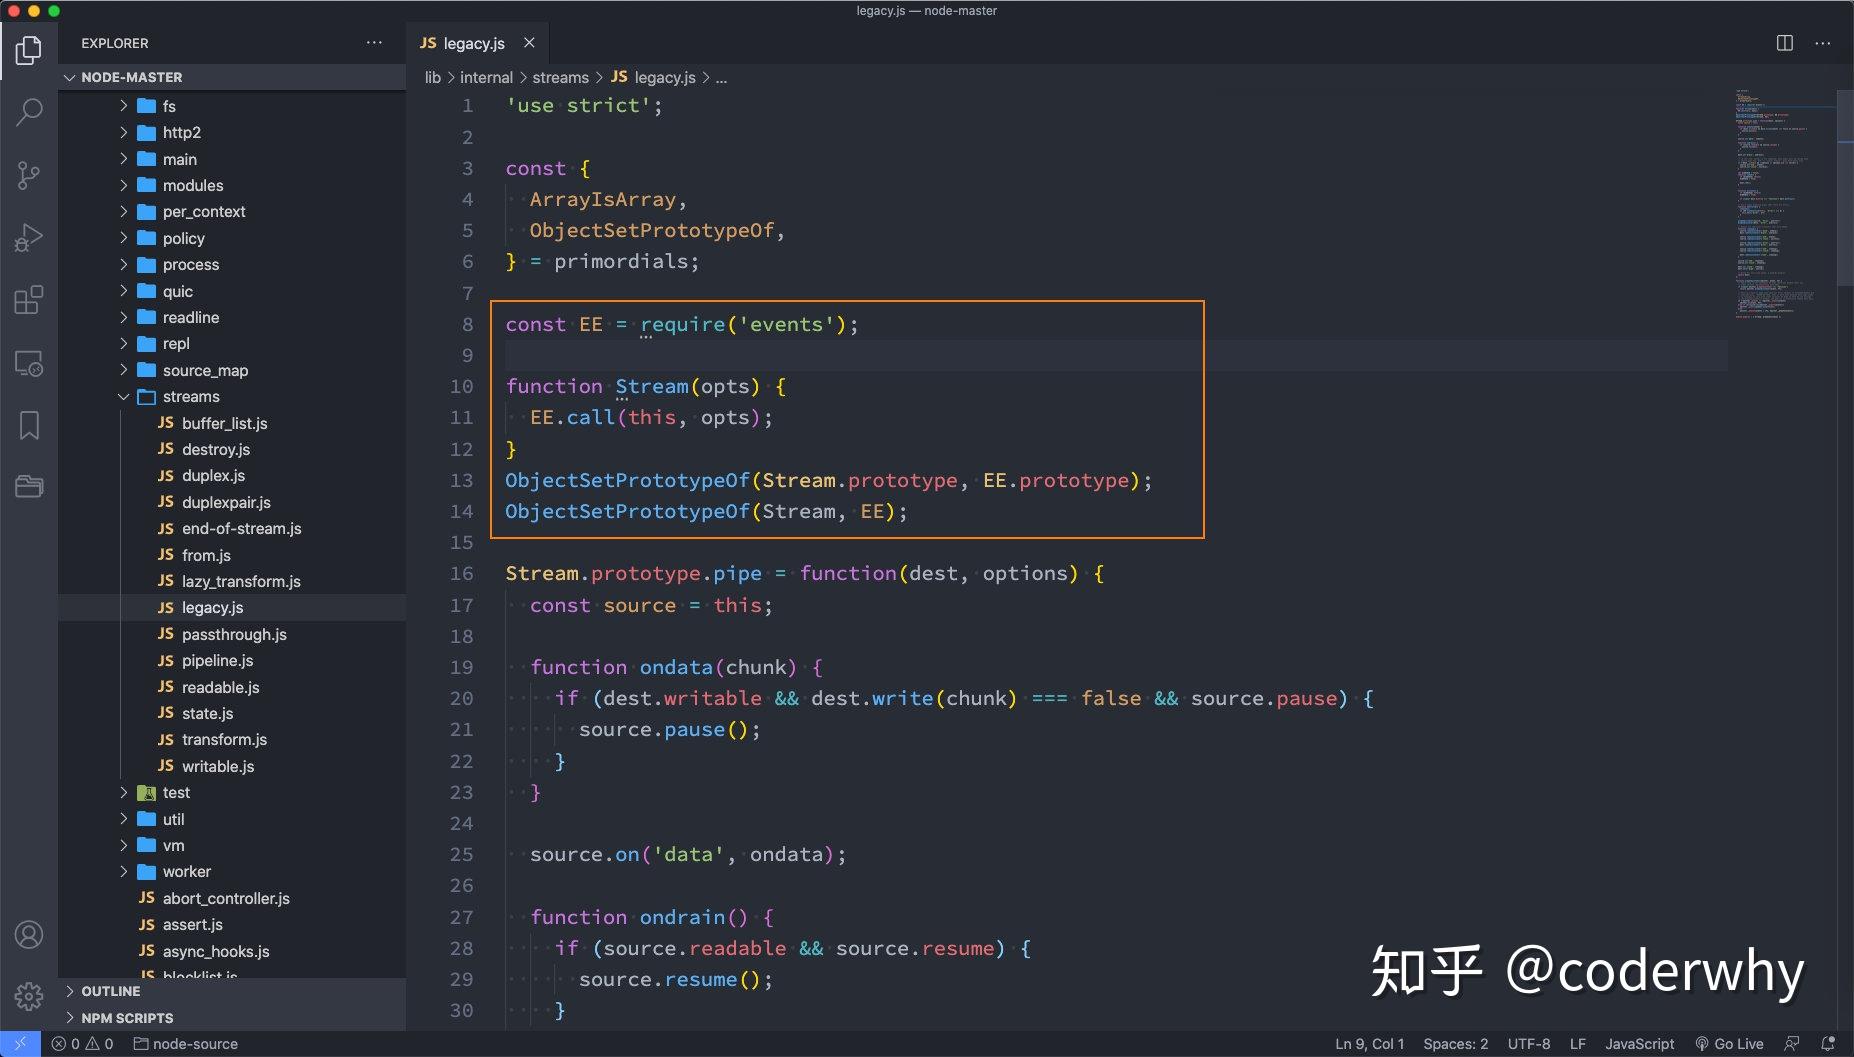Open readable.js from the streams folder
The width and height of the screenshot is (1854, 1057).
coord(220,687)
